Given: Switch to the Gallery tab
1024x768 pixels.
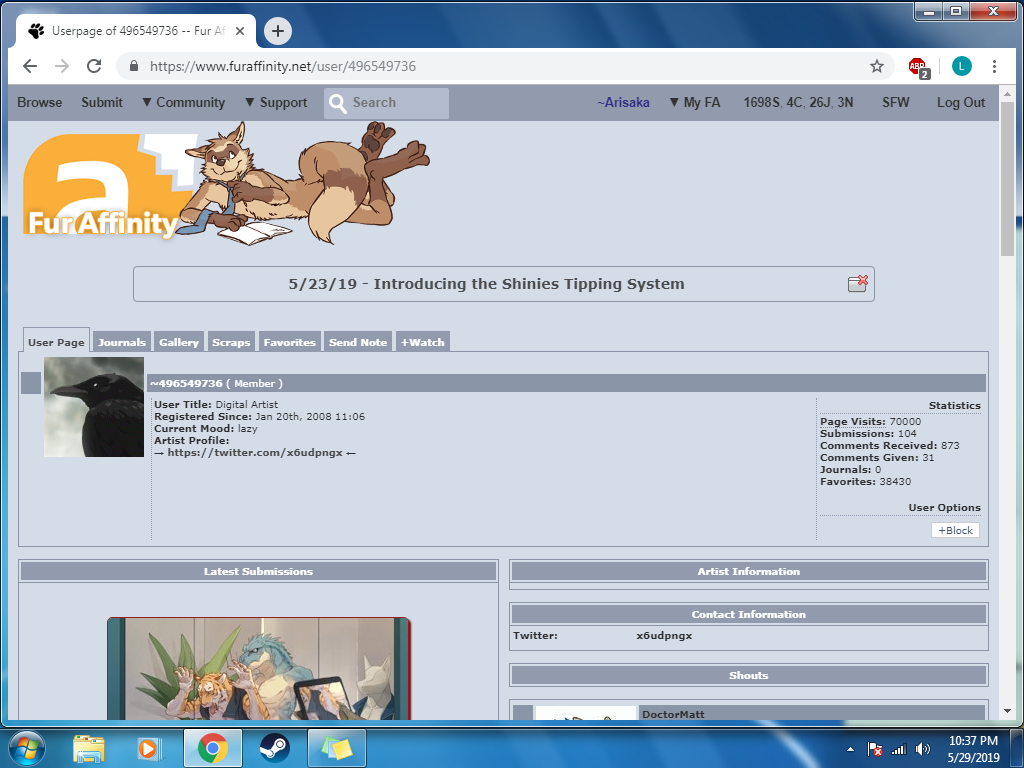Looking at the screenshot, I should [178, 342].
